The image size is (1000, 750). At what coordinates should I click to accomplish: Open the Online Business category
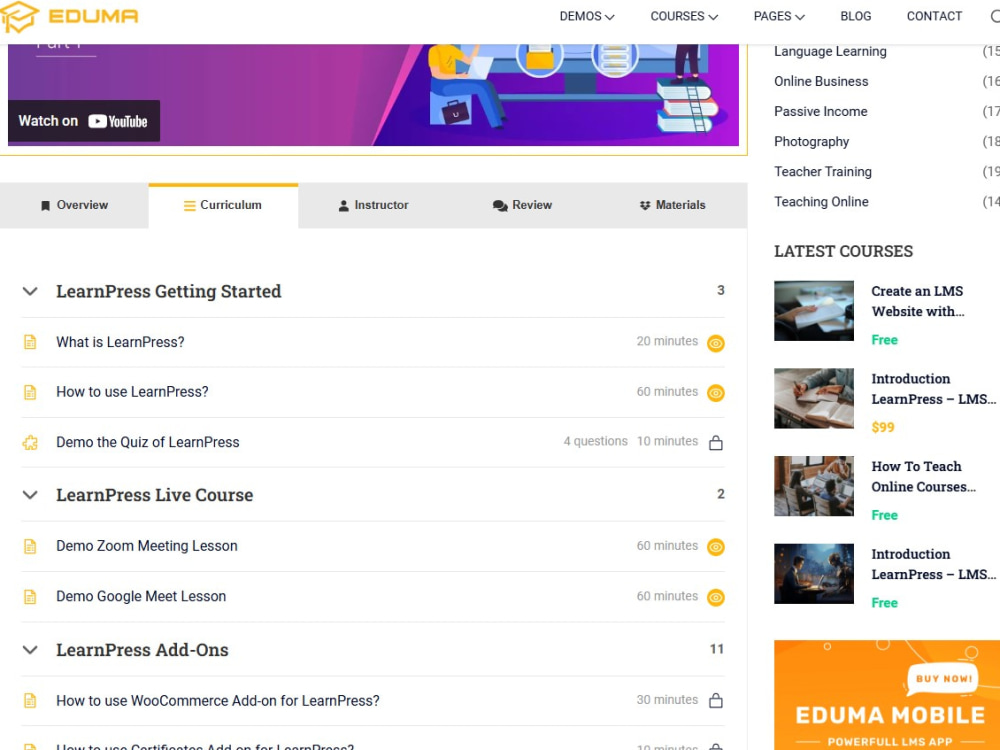[821, 81]
